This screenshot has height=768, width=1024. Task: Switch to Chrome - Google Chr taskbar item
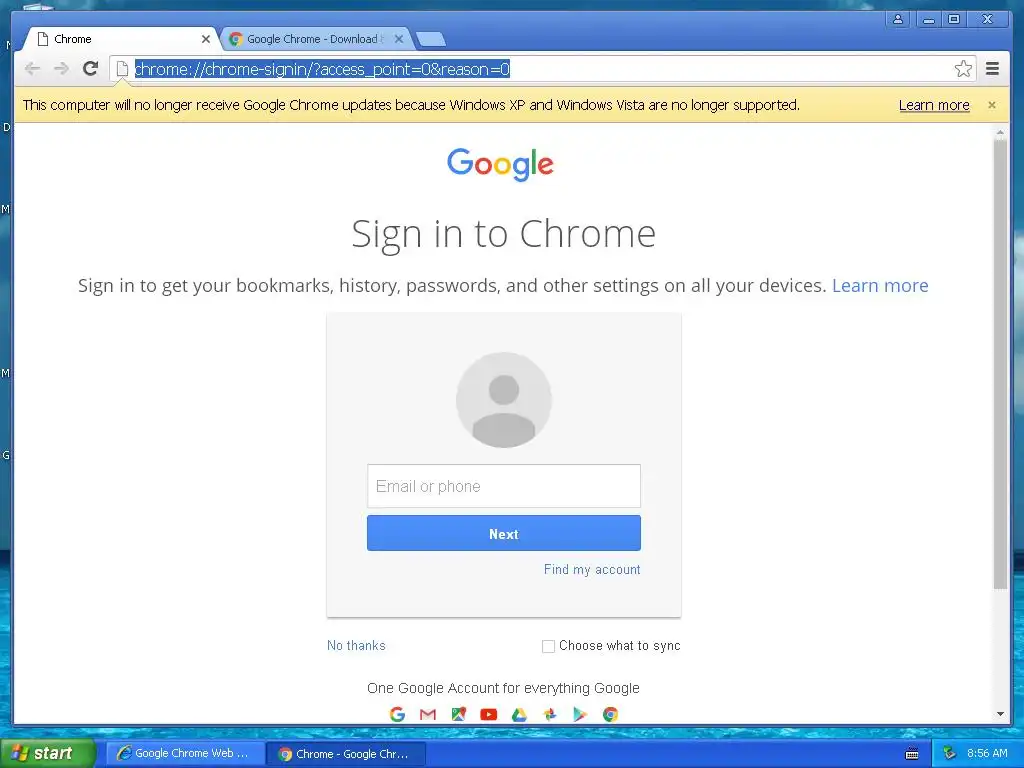pyautogui.click(x=346, y=754)
